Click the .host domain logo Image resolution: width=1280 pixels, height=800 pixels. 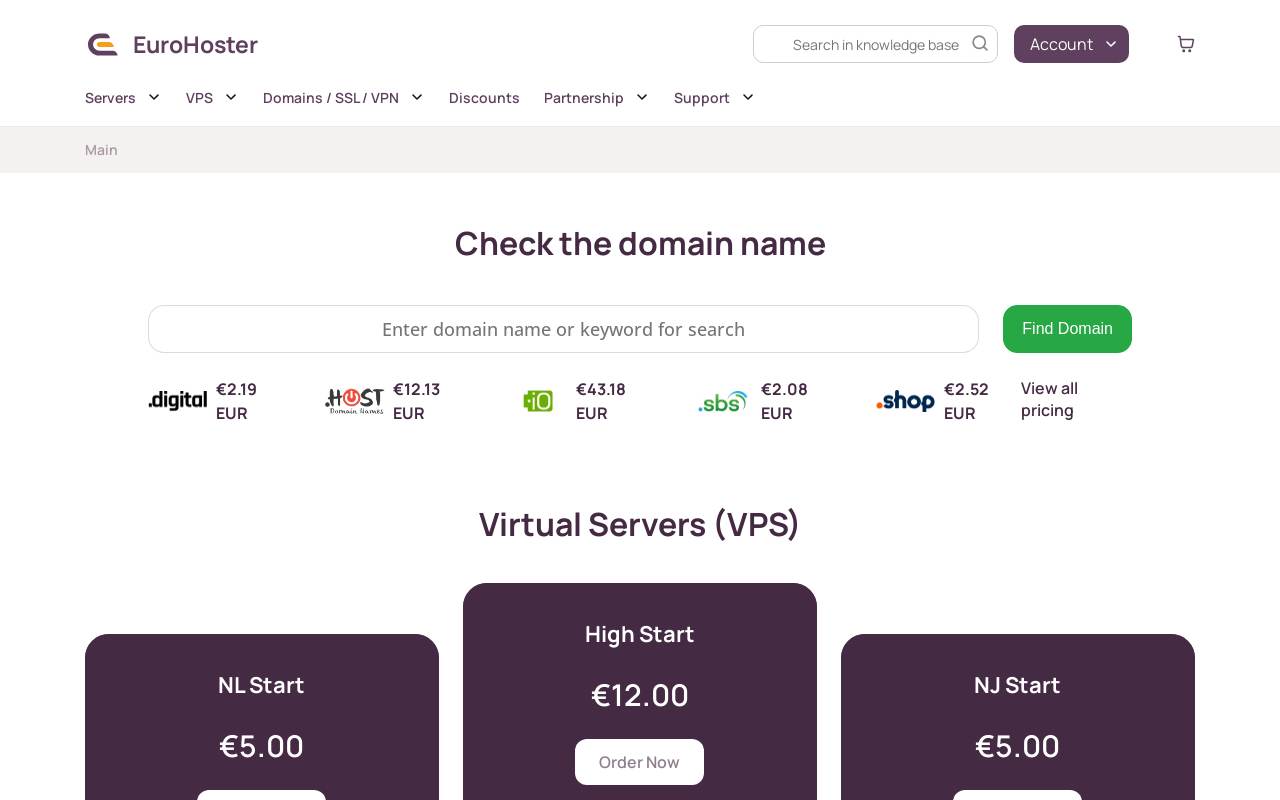(x=354, y=401)
